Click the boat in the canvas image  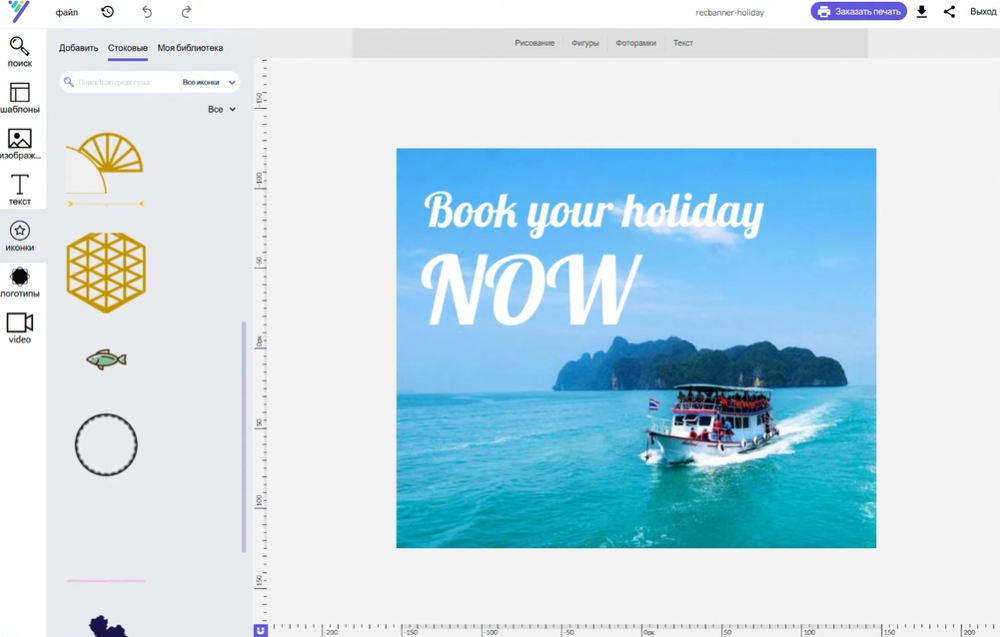tap(712, 423)
